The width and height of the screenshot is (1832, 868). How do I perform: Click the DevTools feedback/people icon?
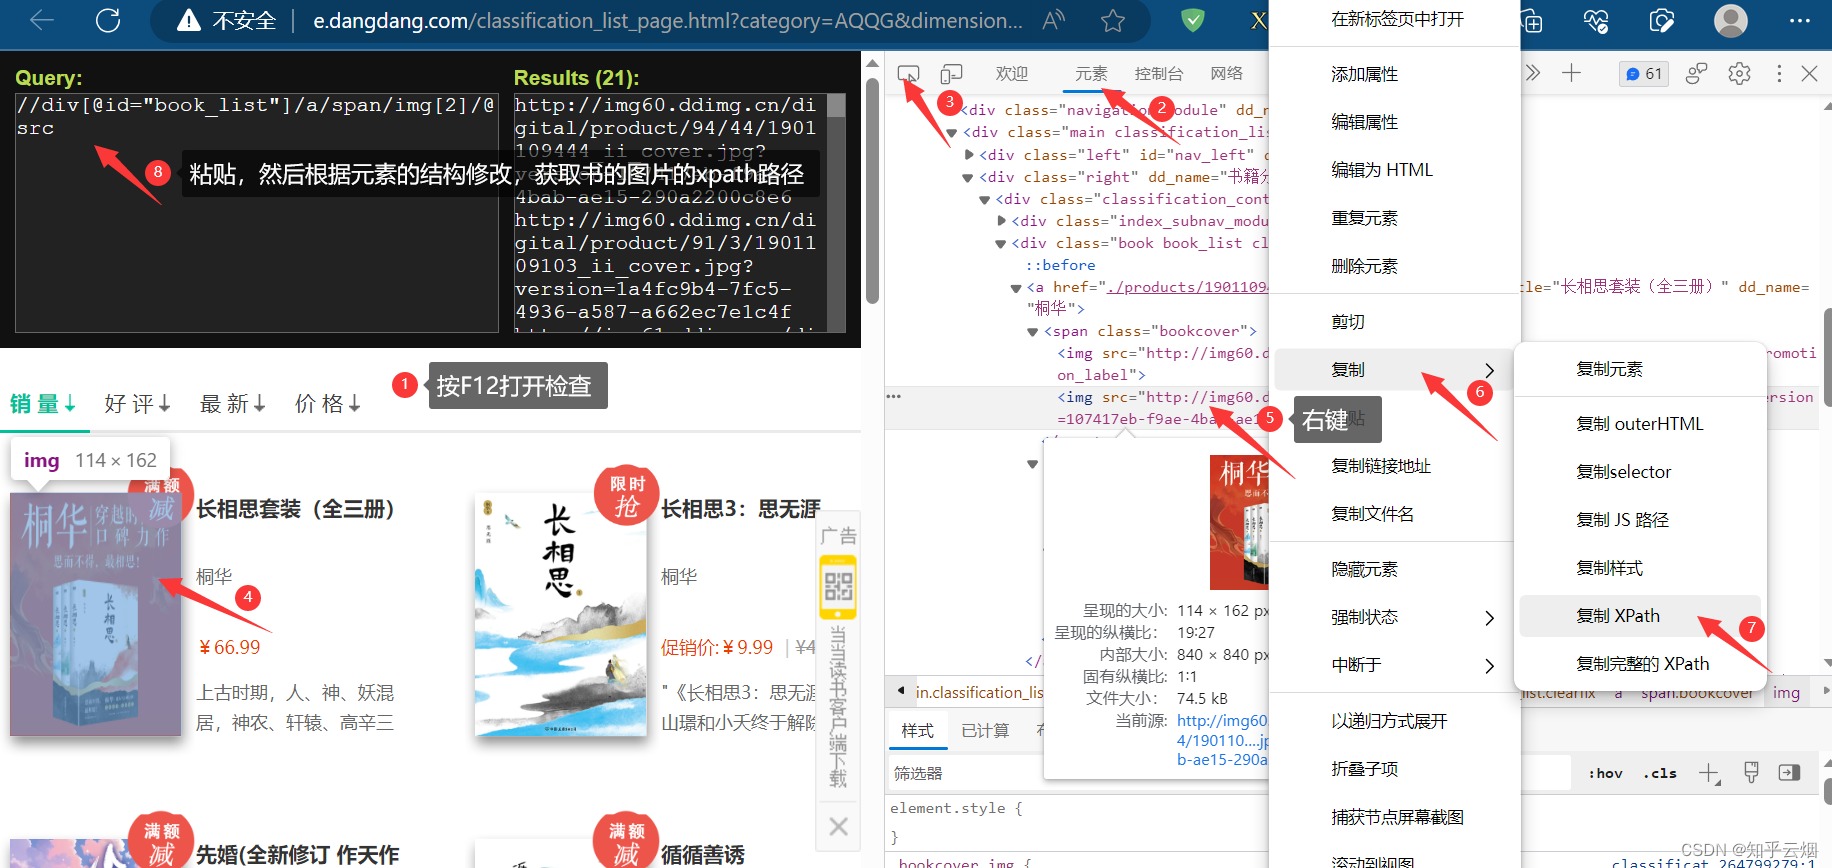1696,73
